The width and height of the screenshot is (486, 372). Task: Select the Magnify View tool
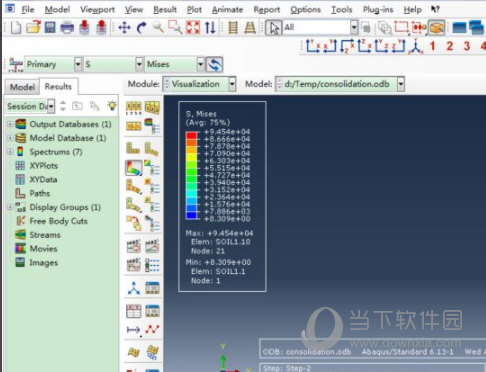pos(158,27)
